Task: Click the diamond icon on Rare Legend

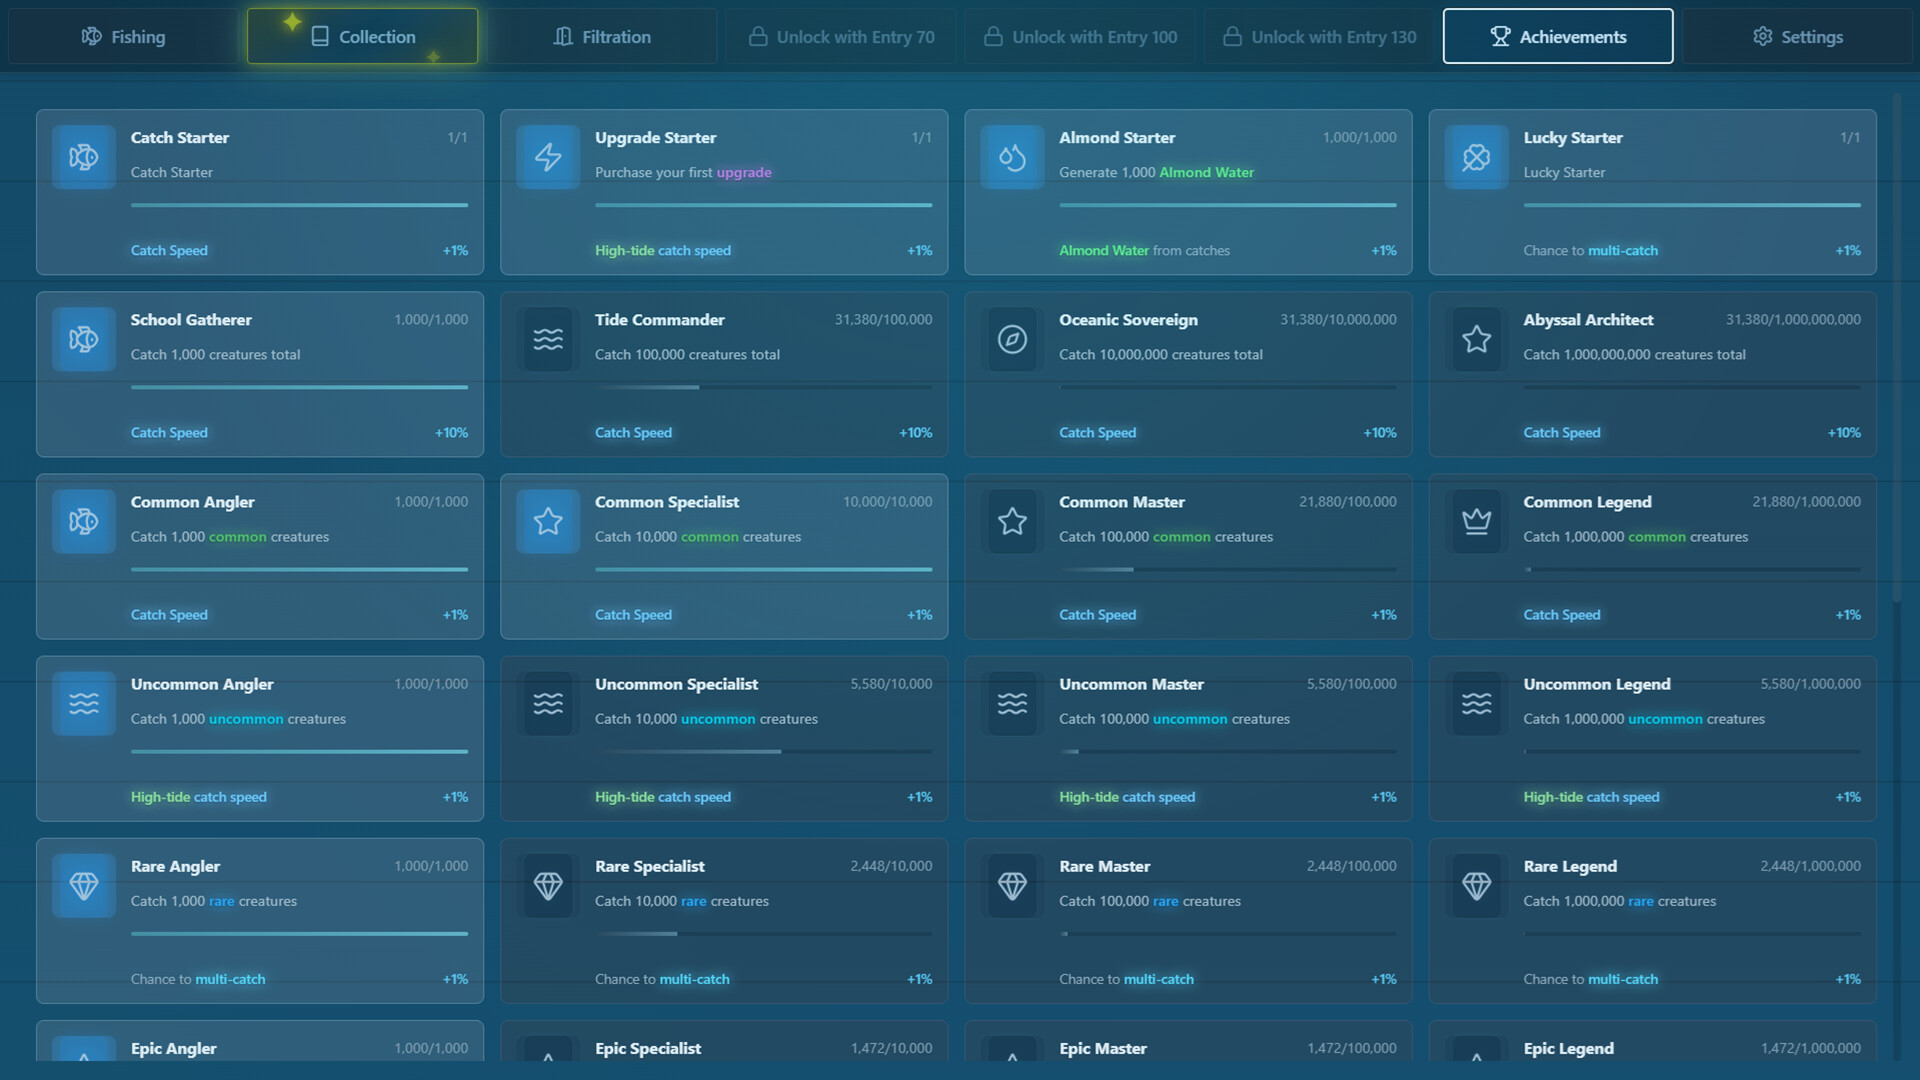Action: tap(1476, 886)
